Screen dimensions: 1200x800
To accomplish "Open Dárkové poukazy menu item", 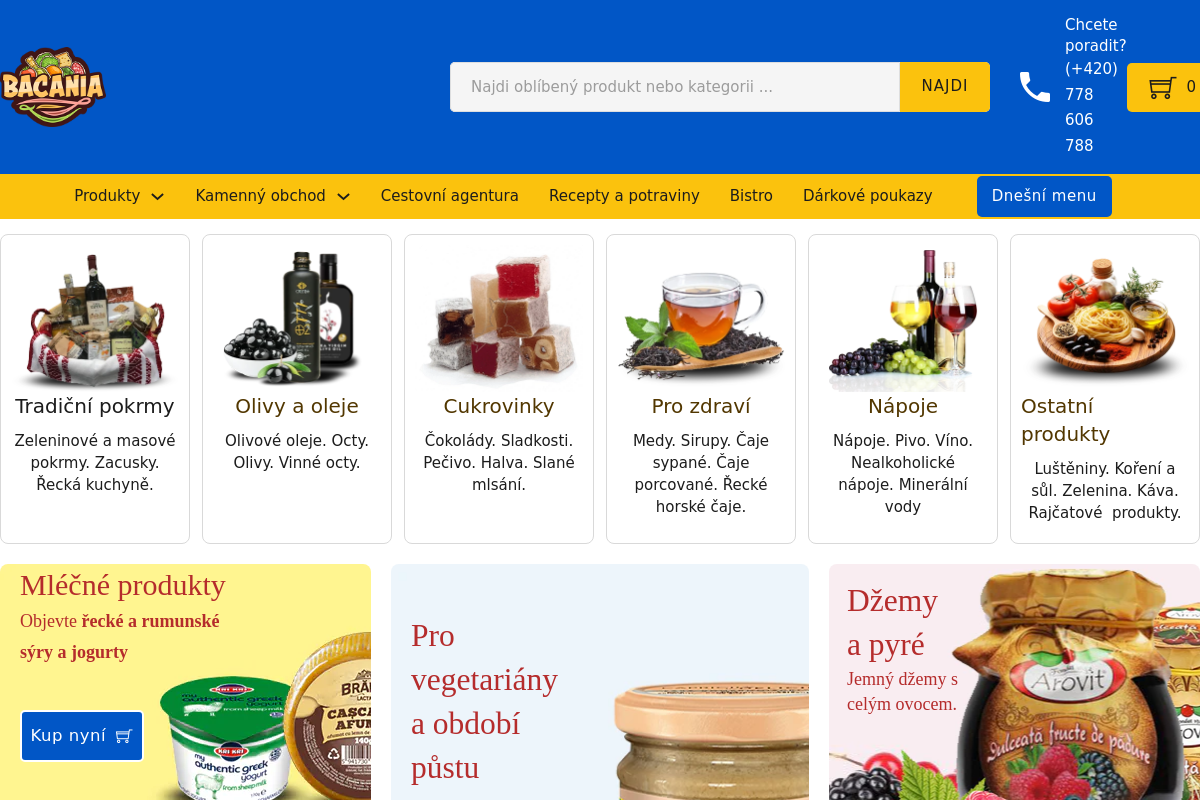I will (x=868, y=196).
